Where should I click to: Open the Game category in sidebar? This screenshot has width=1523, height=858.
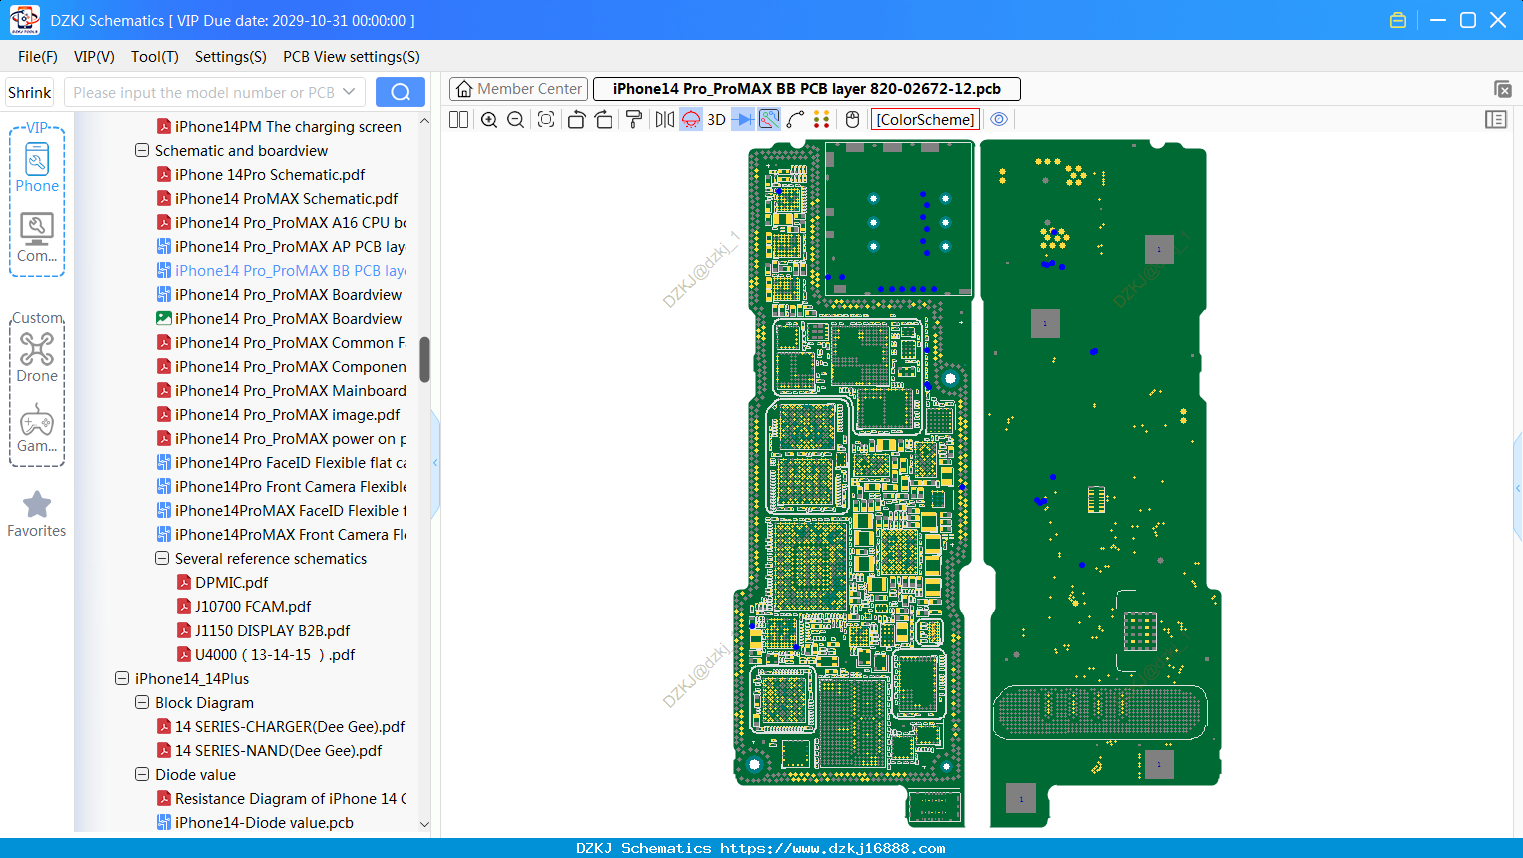pyautogui.click(x=37, y=428)
